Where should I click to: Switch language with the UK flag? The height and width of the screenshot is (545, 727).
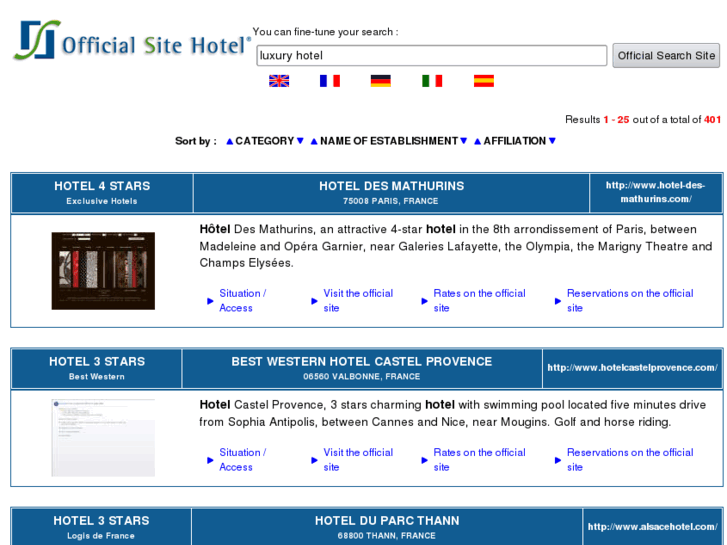pyautogui.click(x=279, y=81)
